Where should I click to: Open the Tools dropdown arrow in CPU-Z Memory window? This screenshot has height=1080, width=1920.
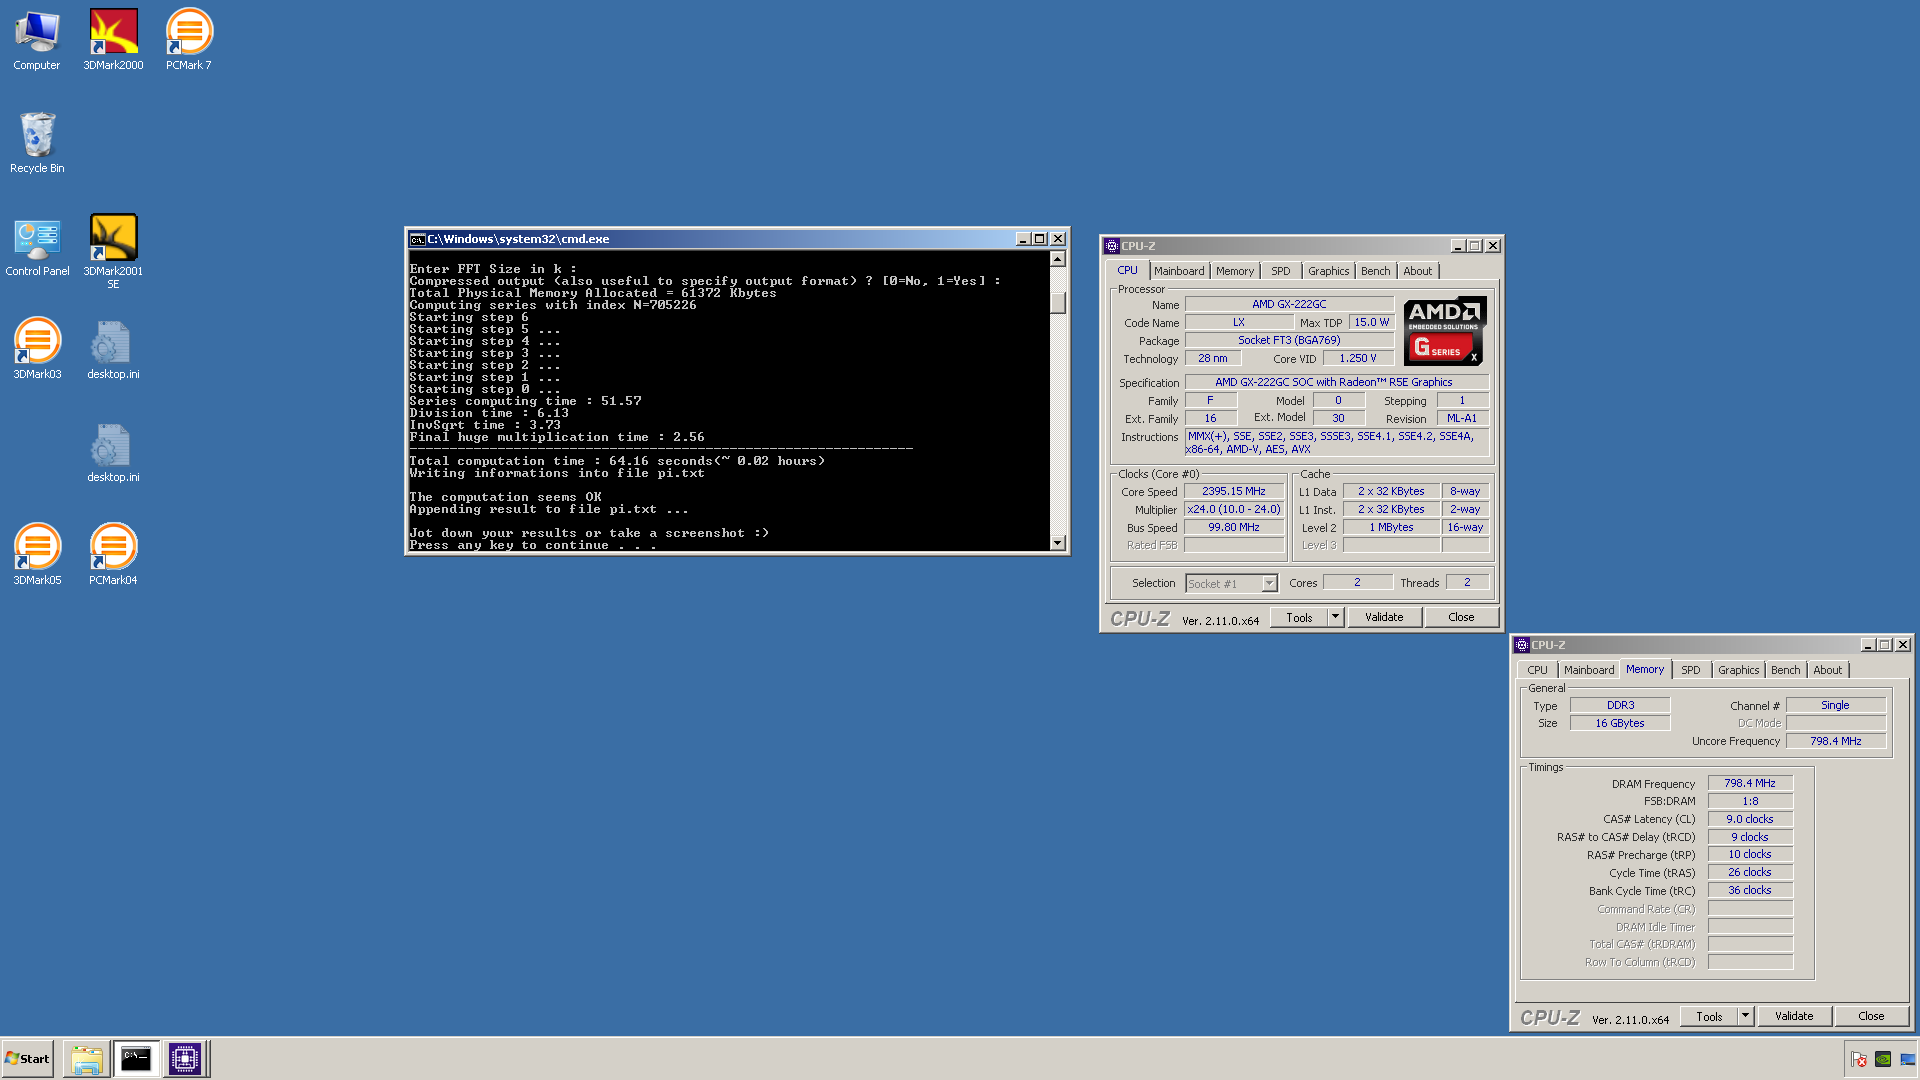tap(1745, 1016)
